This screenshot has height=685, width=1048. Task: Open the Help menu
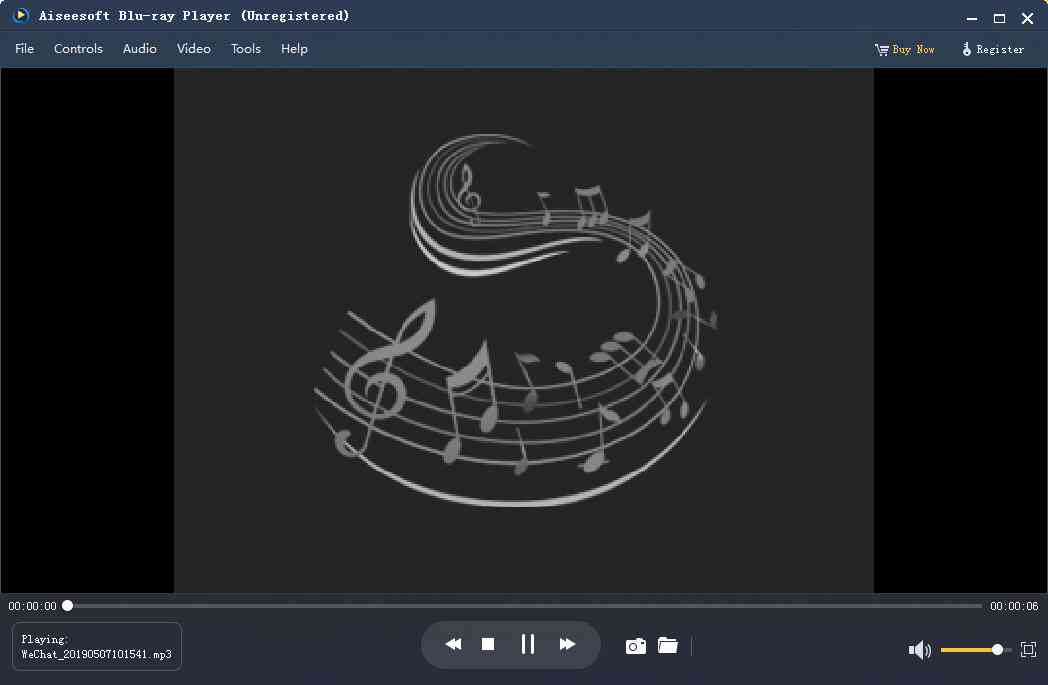(x=294, y=49)
